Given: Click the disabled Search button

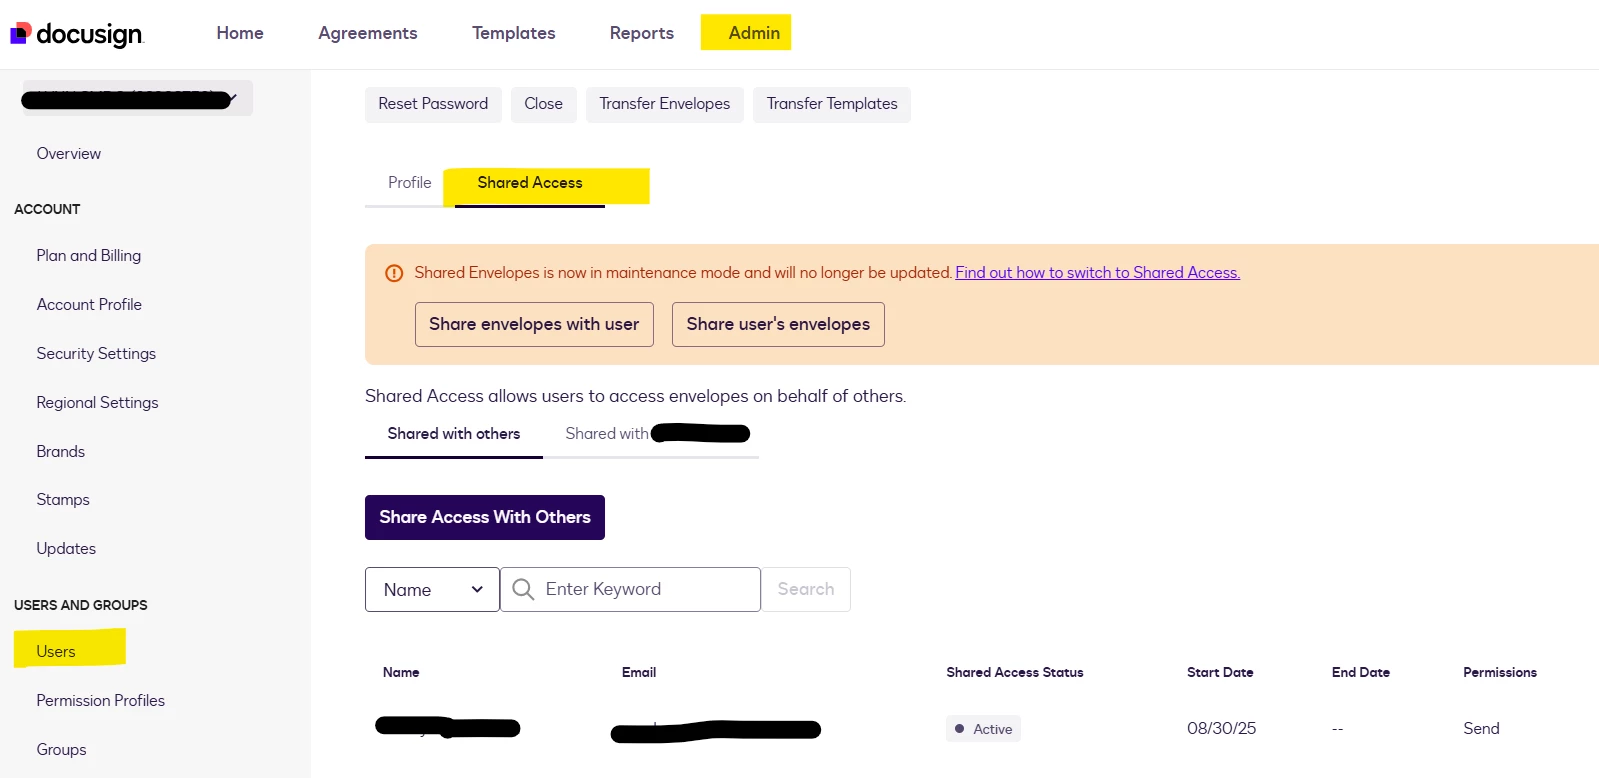Looking at the screenshot, I should pyautogui.click(x=806, y=590).
